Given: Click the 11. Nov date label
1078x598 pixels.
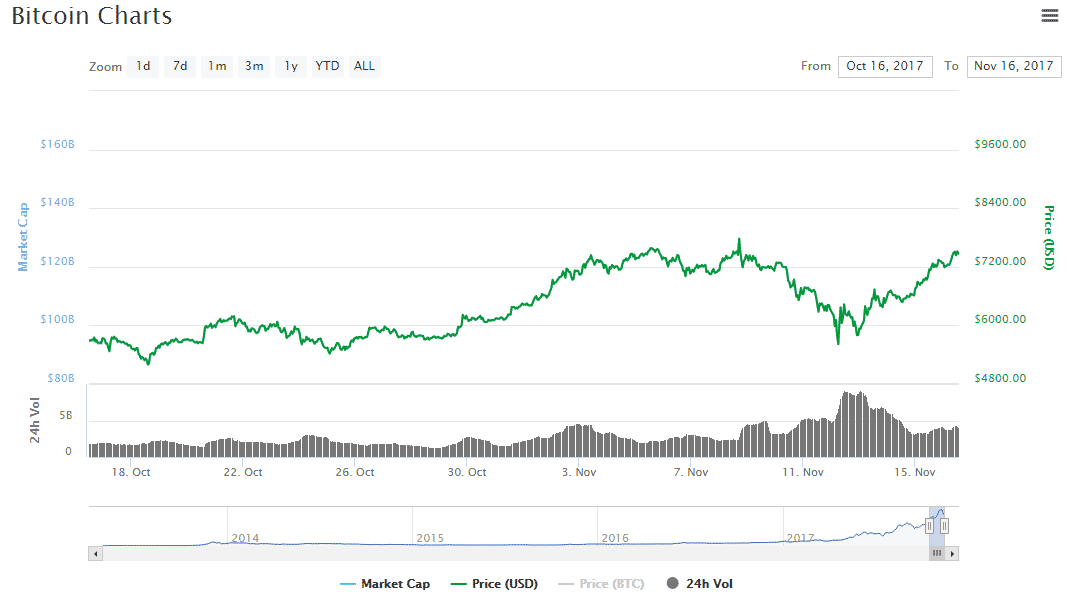Looking at the screenshot, I should (x=803, y=472).
